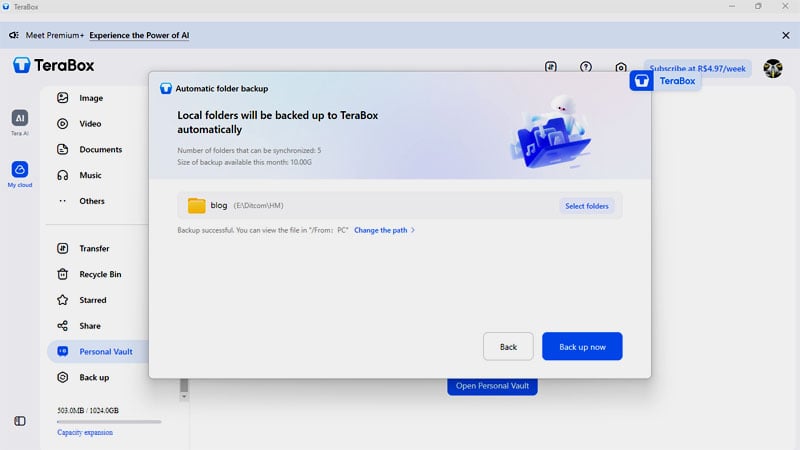Click the Image category icon
Image resolution: width=800 pixels, height=450 pixels.
pos(62,97)
